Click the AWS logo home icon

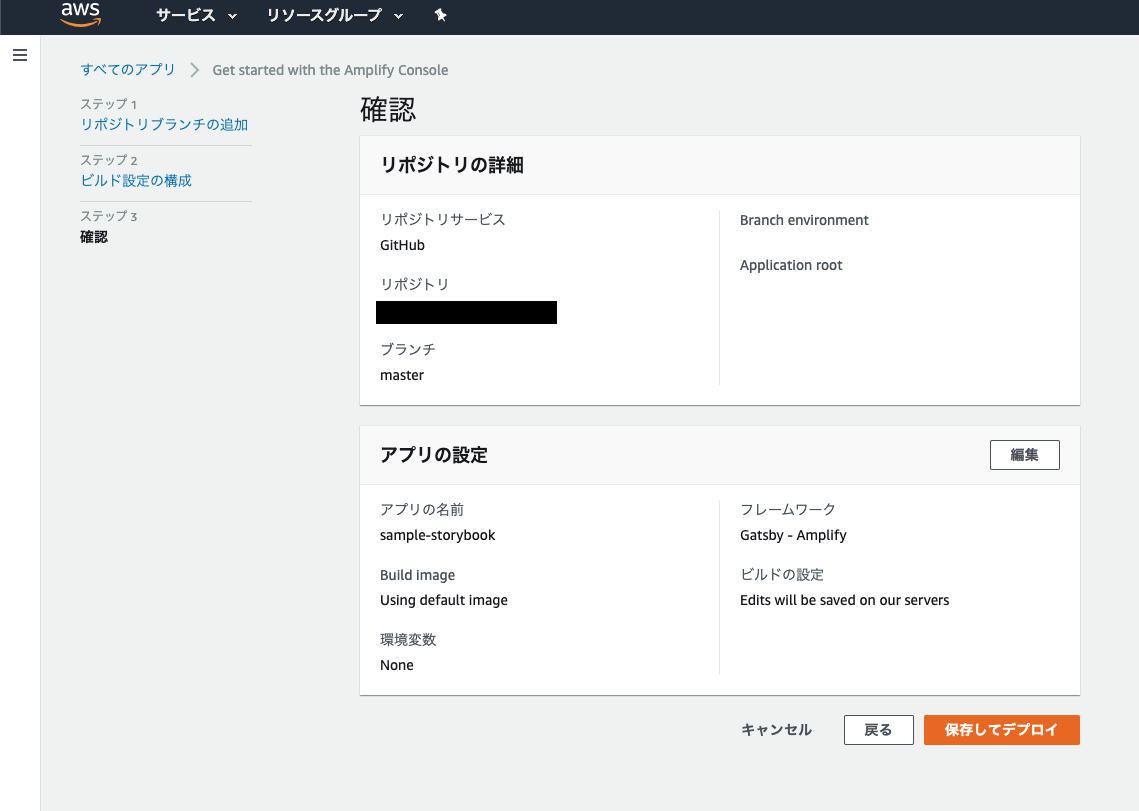pyautogui.click(x=81, y=14)
